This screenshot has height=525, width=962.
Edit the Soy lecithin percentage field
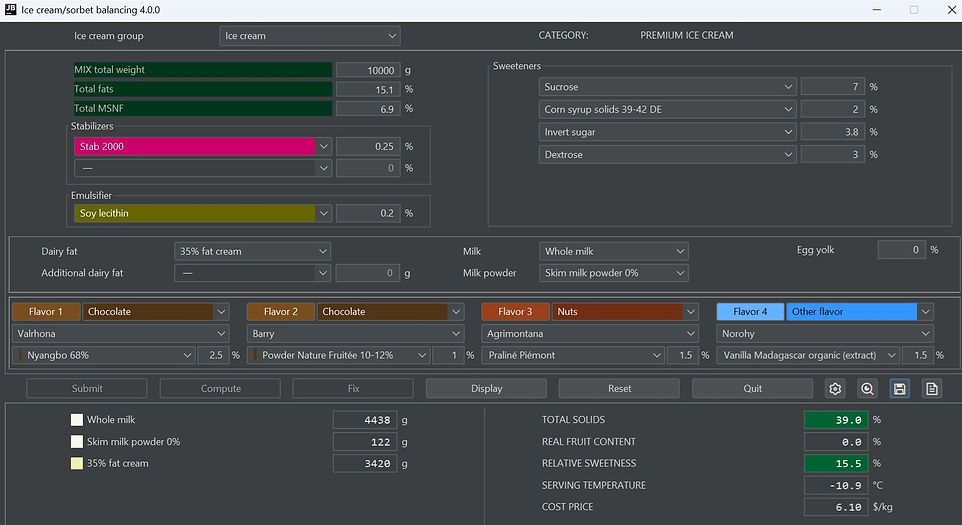point(368,213)
